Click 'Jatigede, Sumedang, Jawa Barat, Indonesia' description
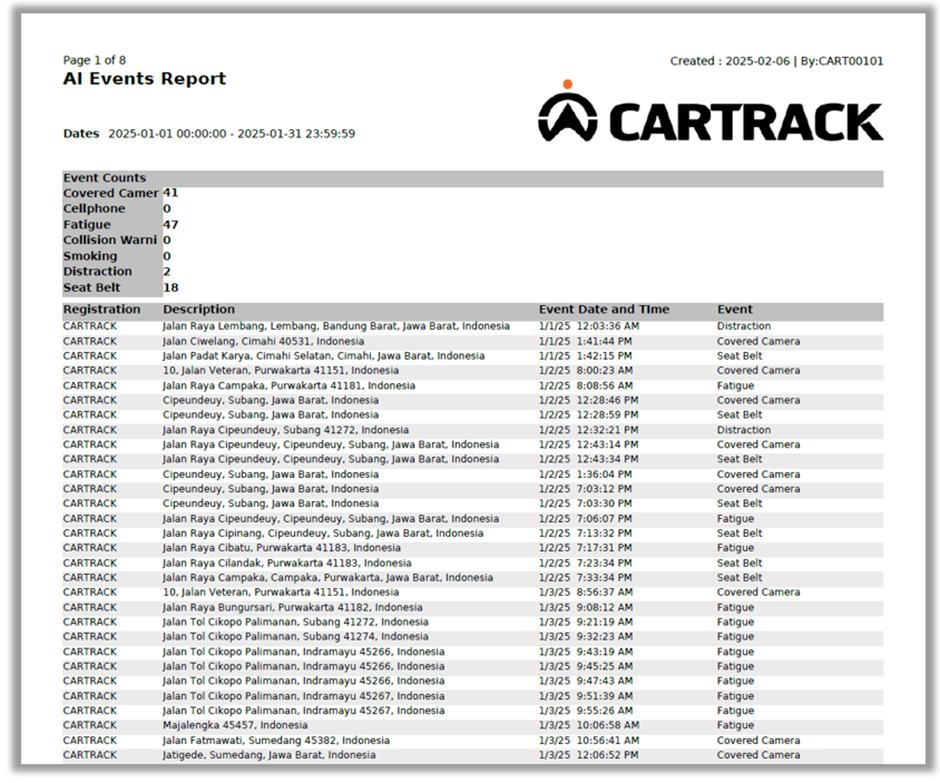 pos(269,755)
